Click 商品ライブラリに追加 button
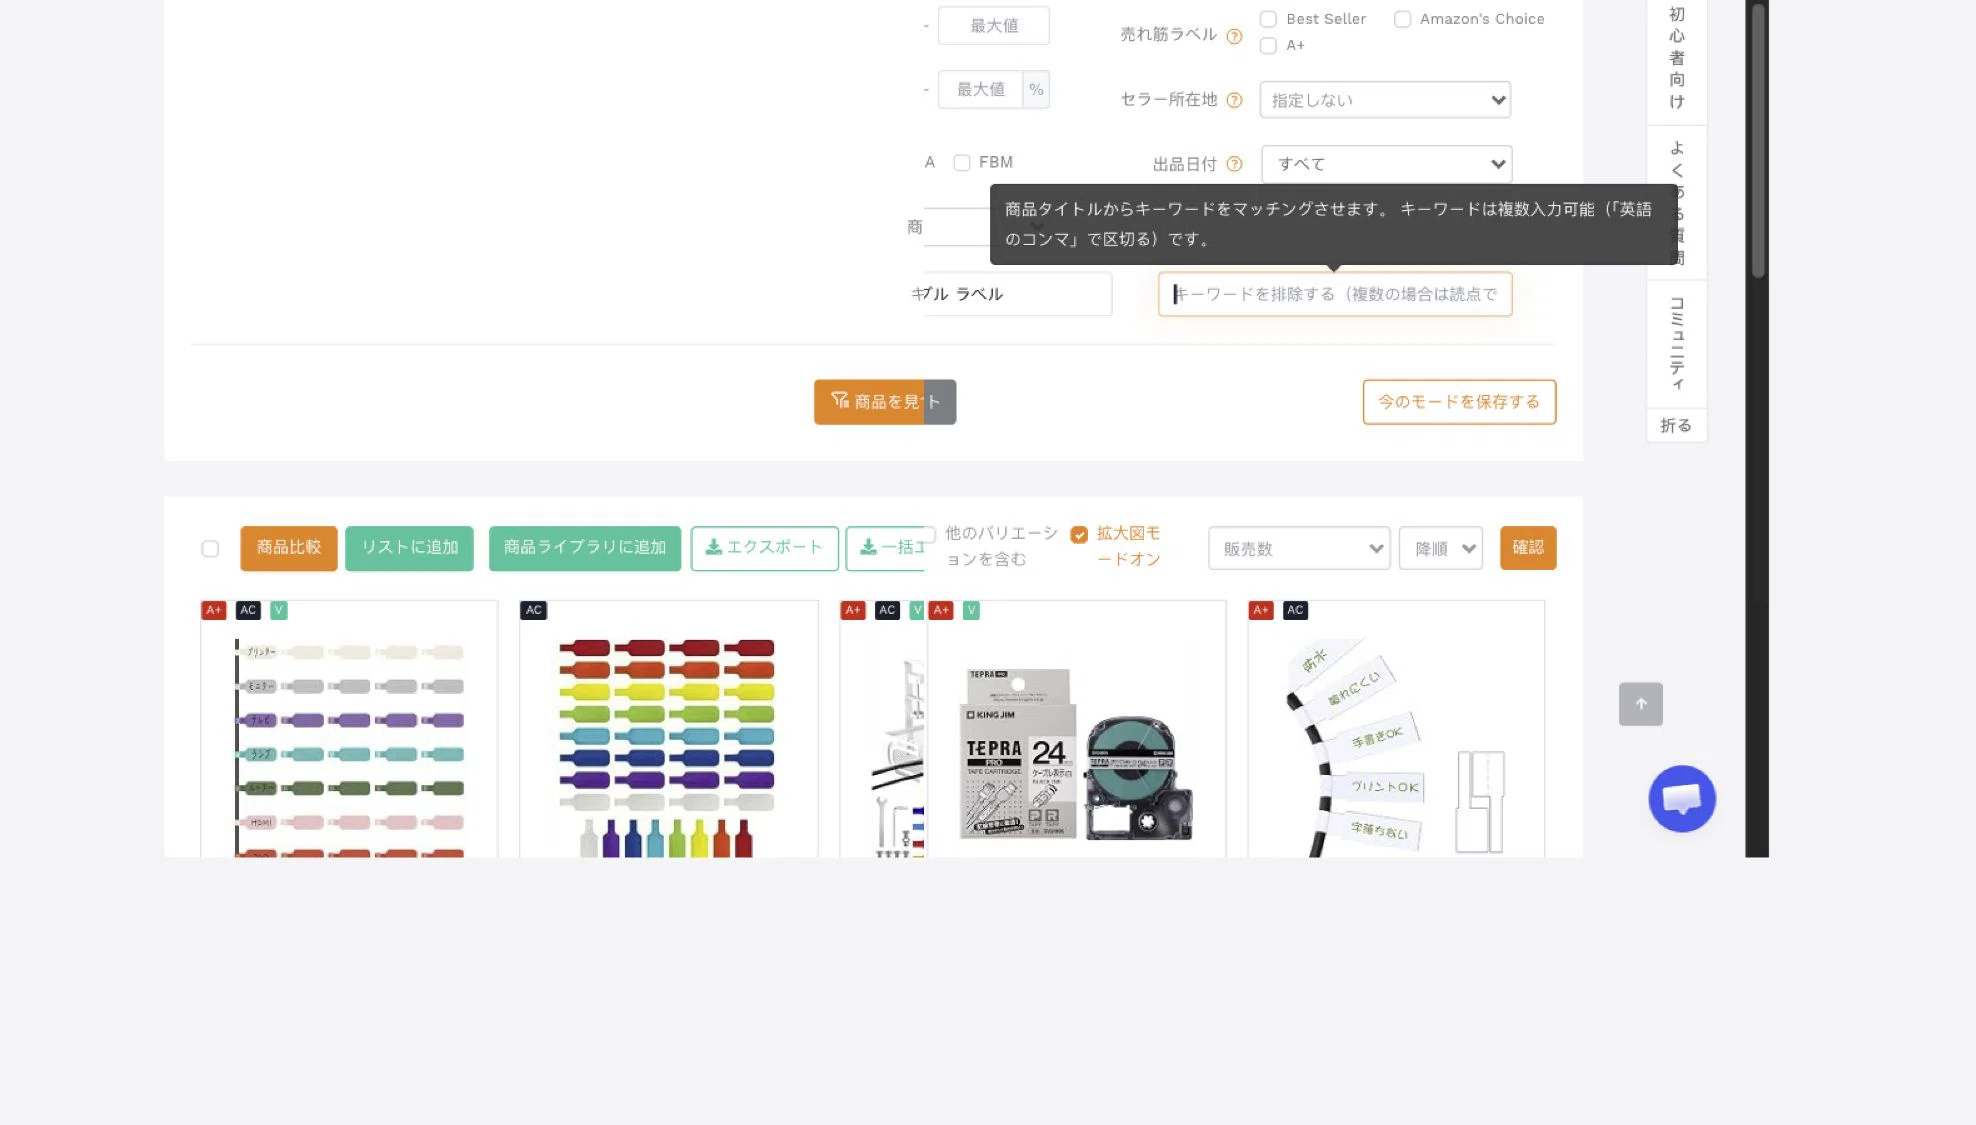Screen dimensions: 1976x1125 tap(585, 548)
